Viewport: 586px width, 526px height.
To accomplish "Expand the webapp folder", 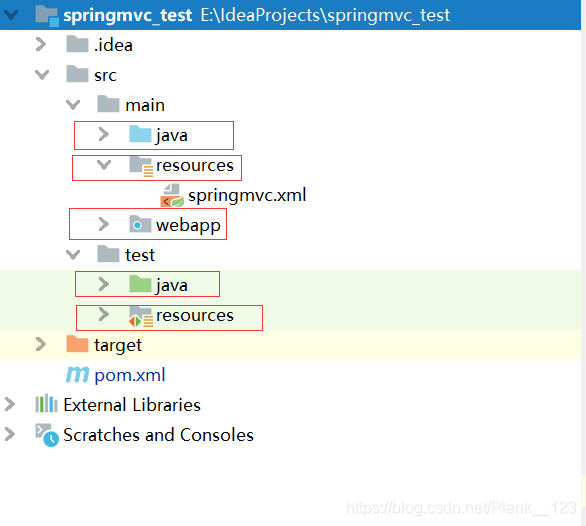I will pos(104,224).
